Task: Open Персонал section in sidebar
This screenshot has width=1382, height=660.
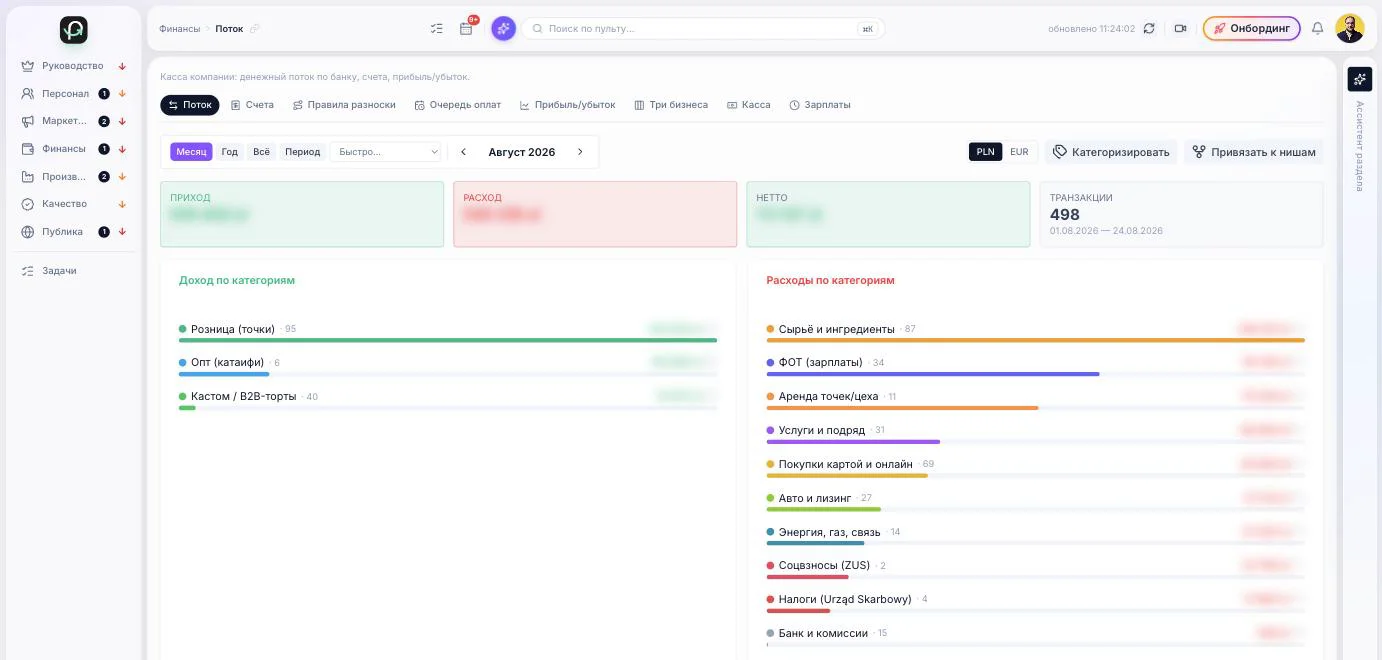Action: point(65,94)
